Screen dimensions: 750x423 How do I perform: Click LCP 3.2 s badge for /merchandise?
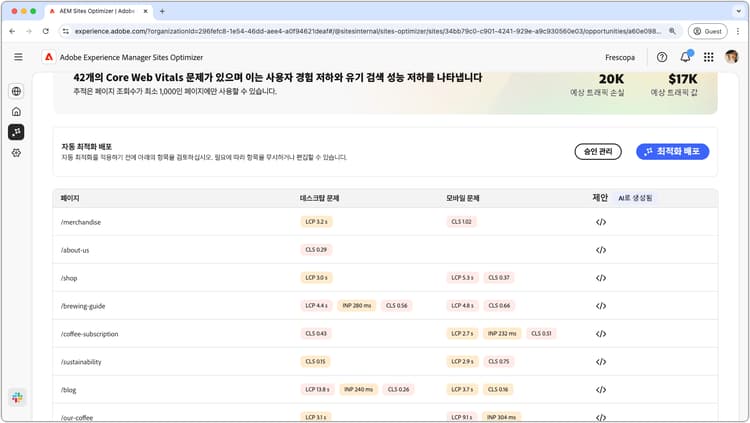[x=316, y=222]
